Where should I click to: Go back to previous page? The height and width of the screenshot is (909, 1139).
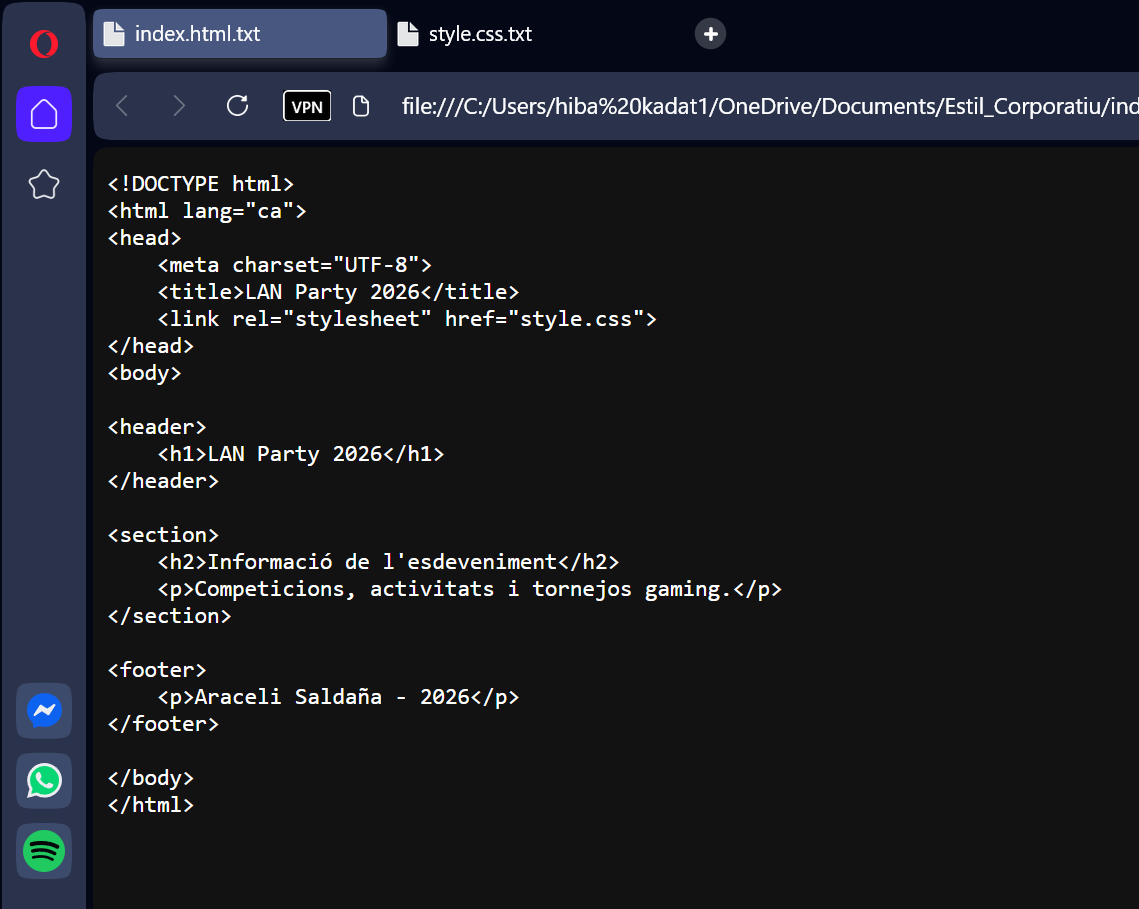coord(122,106)
